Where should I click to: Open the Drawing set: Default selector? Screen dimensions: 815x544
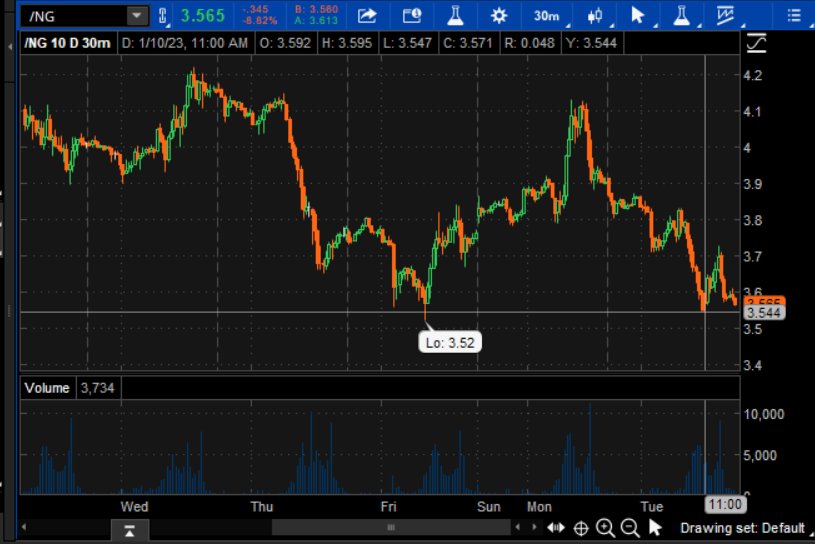click(x=742, y=528)
